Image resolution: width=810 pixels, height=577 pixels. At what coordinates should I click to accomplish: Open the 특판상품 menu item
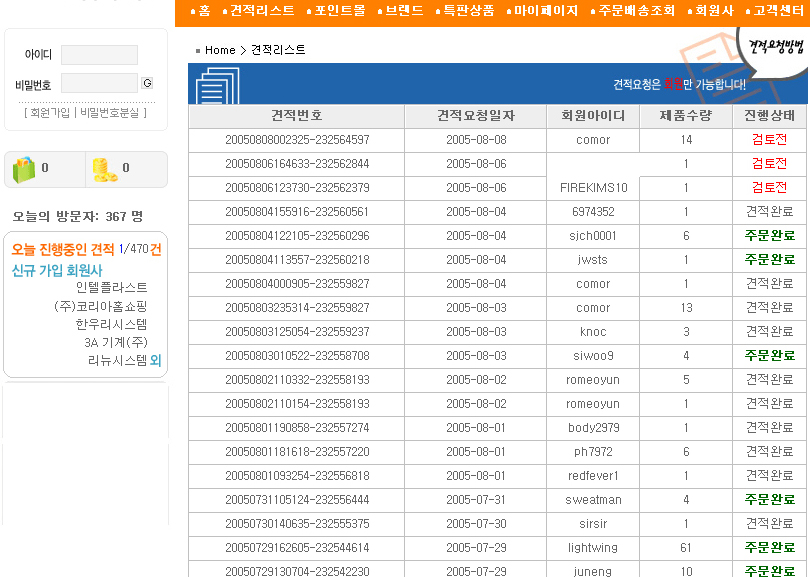tap(468, 11)
